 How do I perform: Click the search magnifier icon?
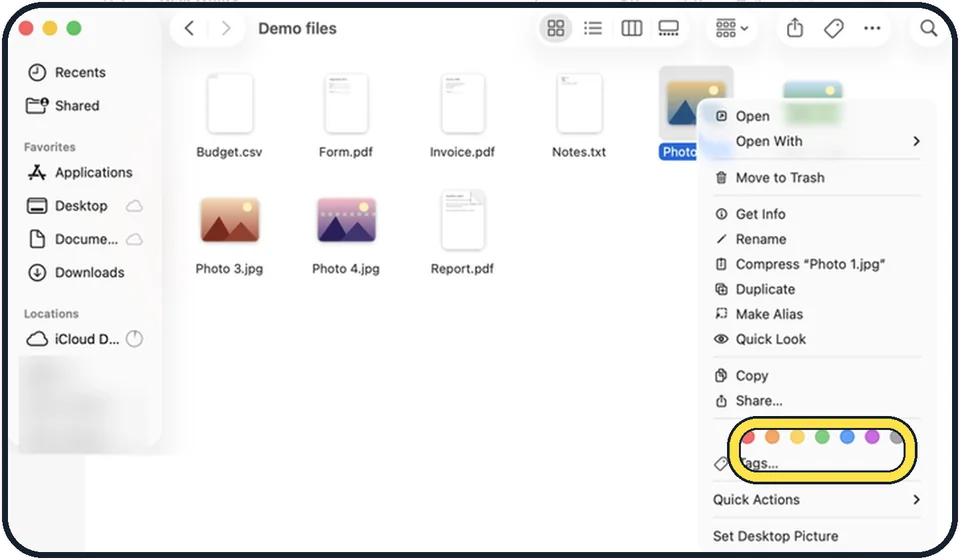pos(928,28)
